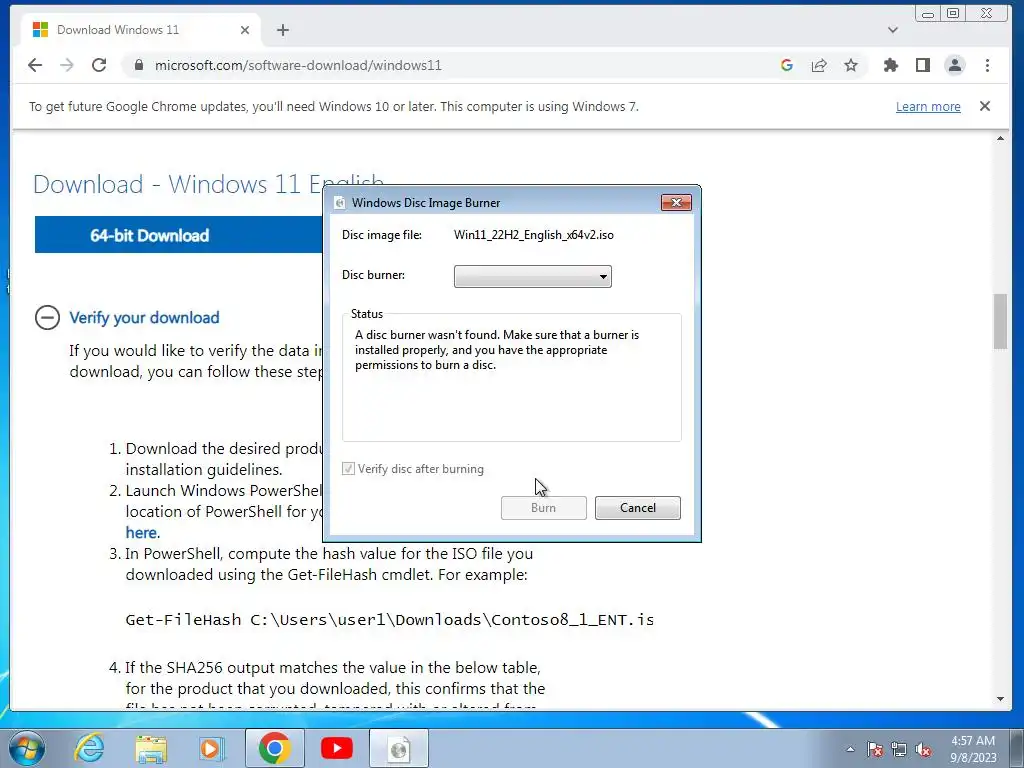Open the Disc burner dropdown
1024x768 pixels.
(532, 276)
